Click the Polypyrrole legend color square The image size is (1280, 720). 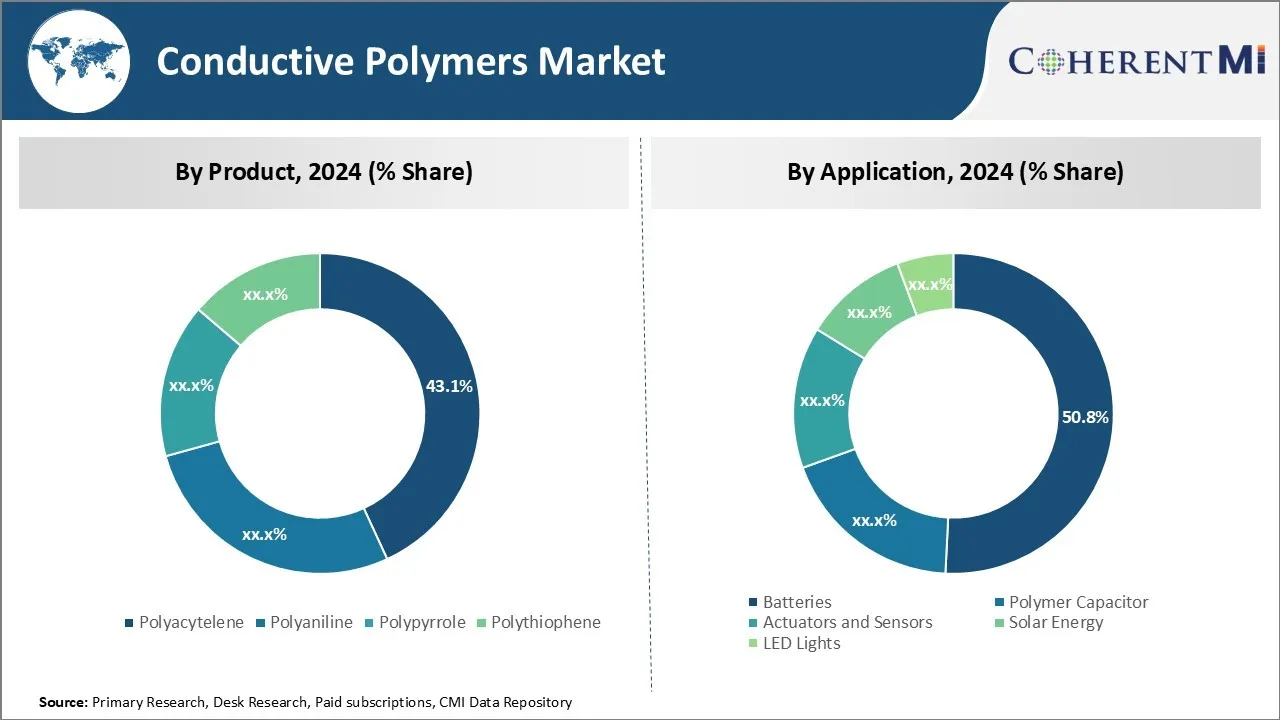click(x=369, y=623)
